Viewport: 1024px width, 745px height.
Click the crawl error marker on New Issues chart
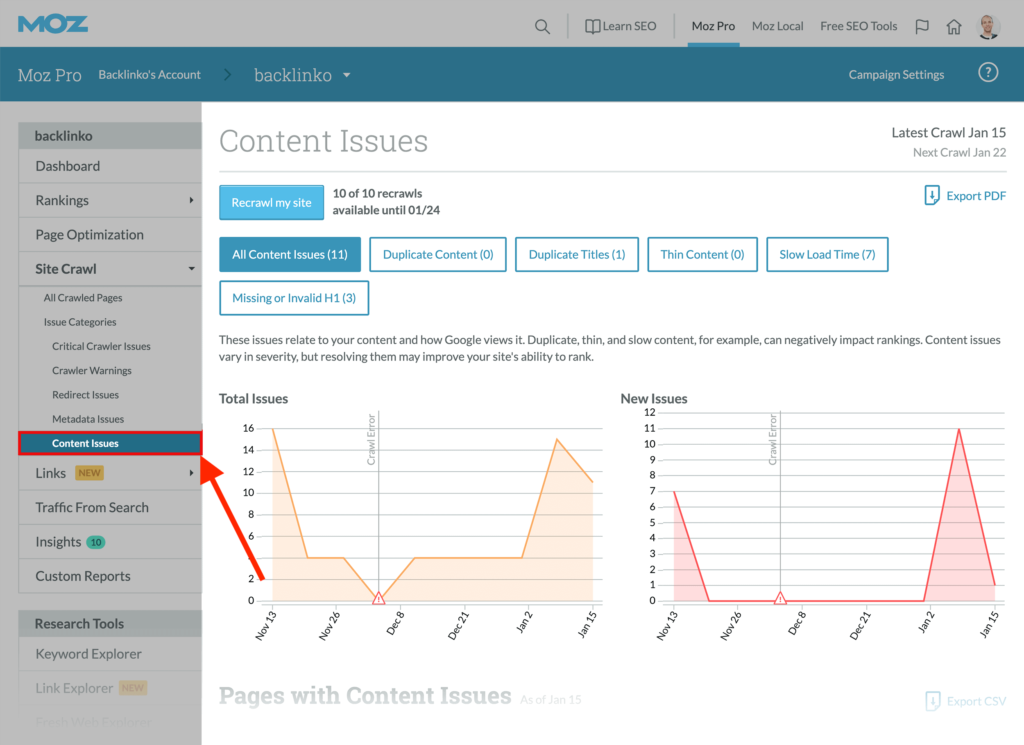click(x=780, y=598)
